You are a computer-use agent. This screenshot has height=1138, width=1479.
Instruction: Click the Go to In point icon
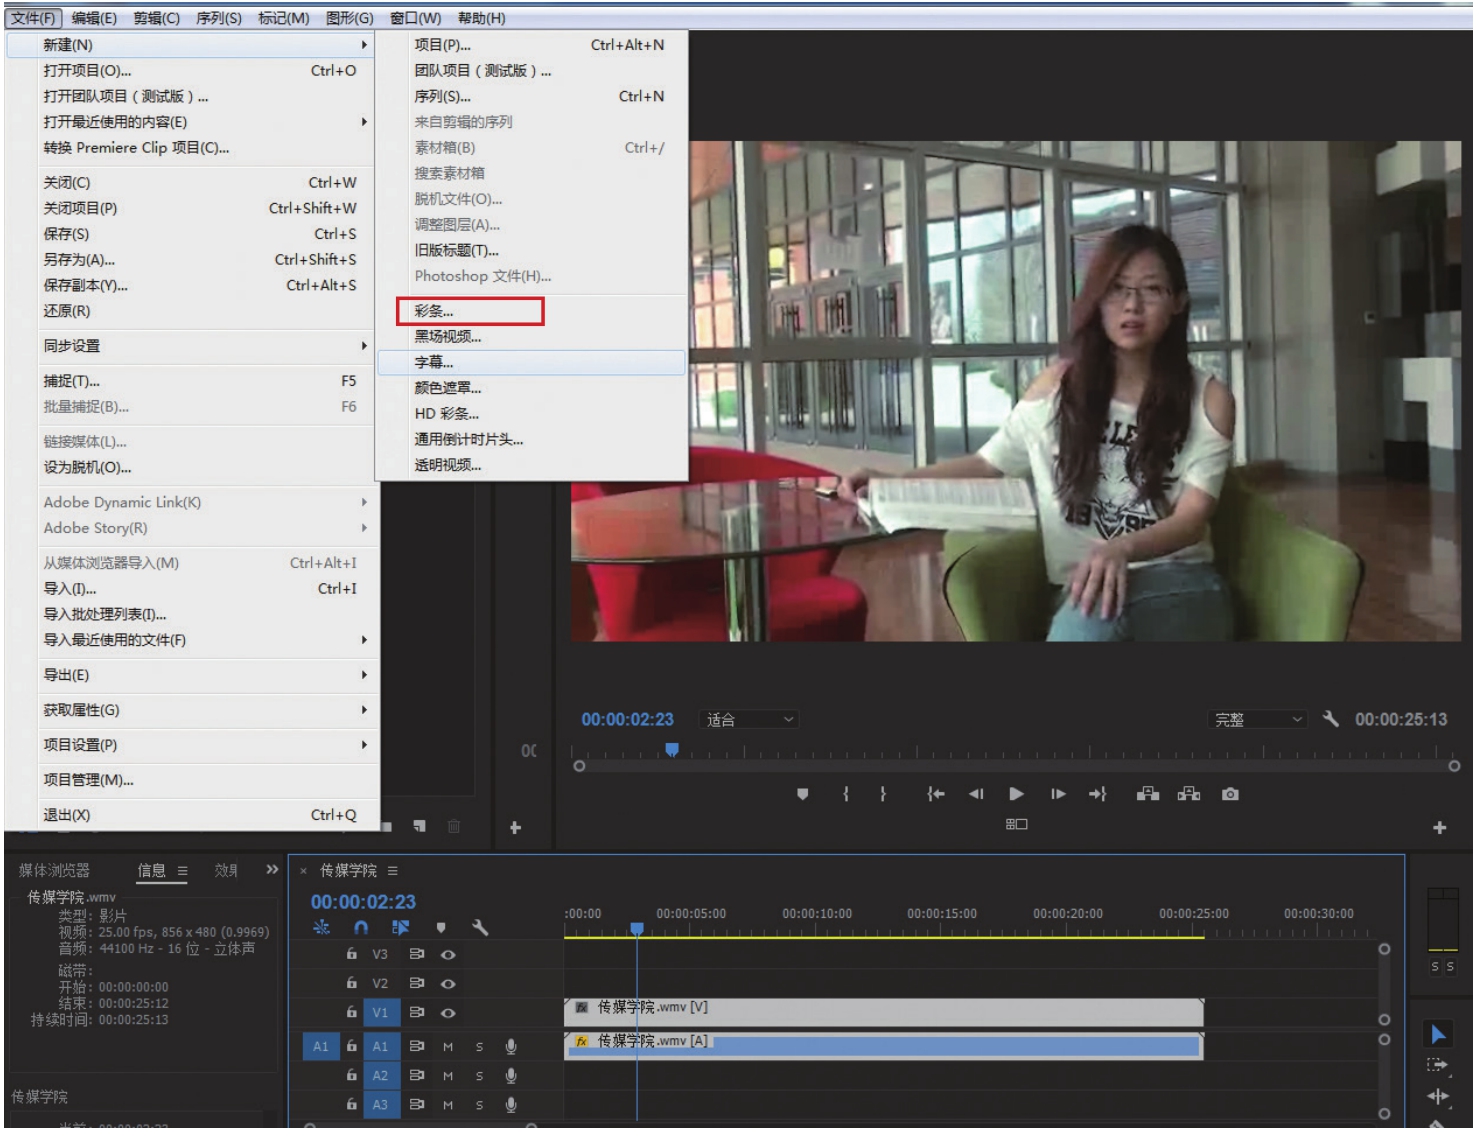pyautogui.click(x=935, y=794)
